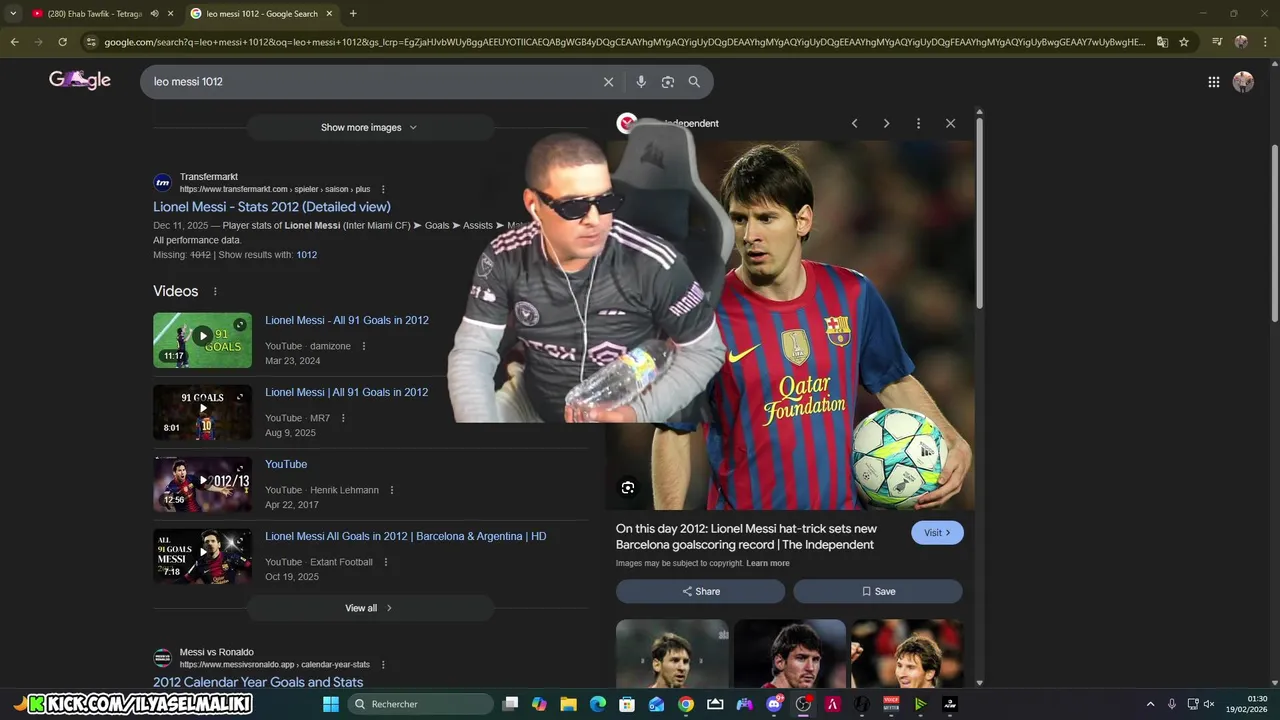Visit The Independent article
1280x720 pixels.
937,533
